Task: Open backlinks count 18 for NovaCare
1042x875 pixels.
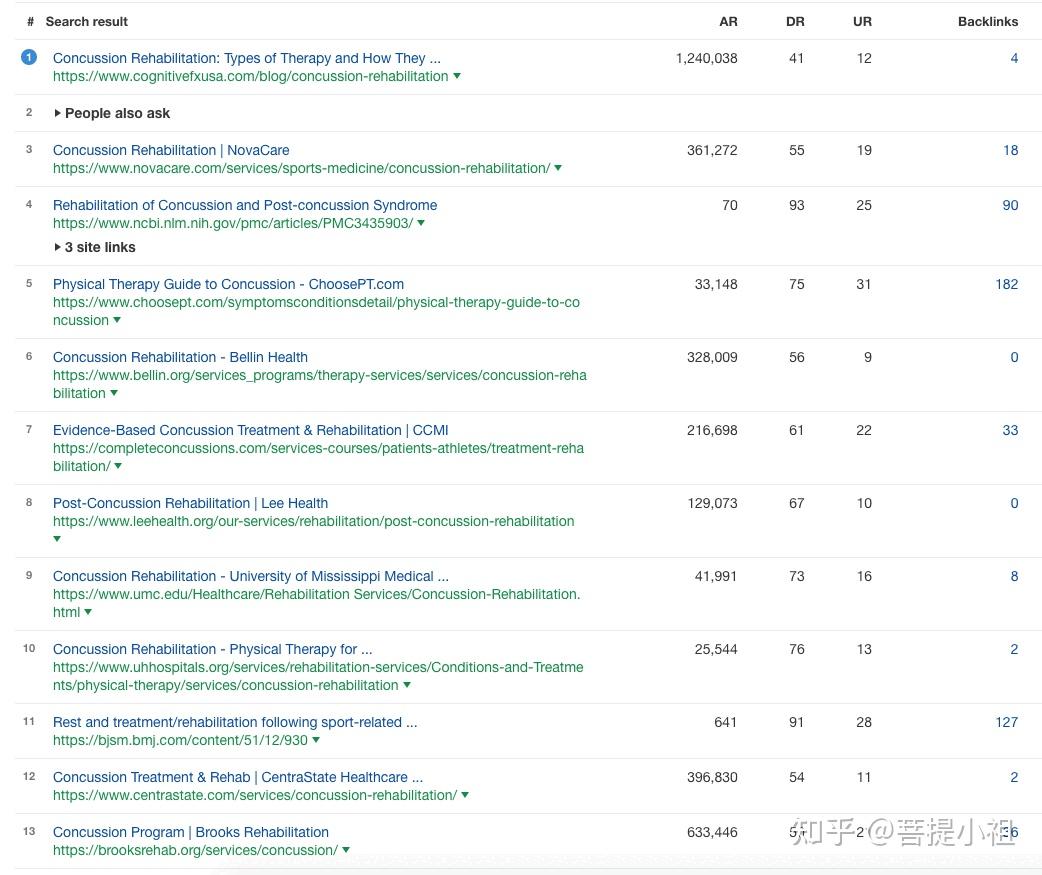Action: click(x=1011, y=150)
